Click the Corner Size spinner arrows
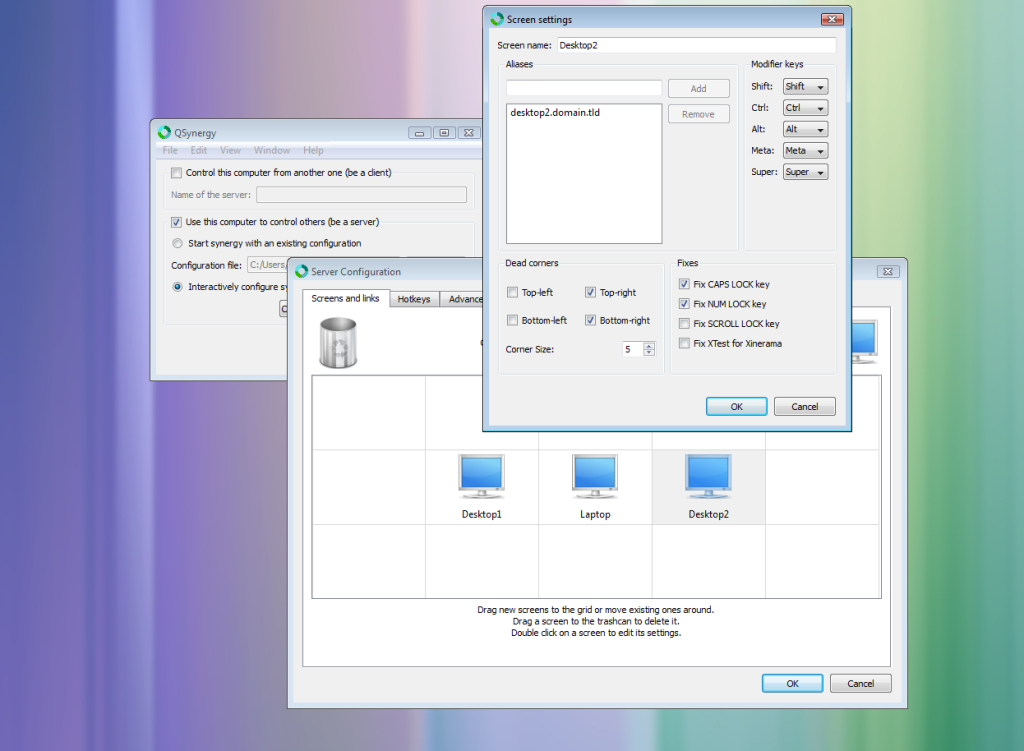 click(649, 349)
